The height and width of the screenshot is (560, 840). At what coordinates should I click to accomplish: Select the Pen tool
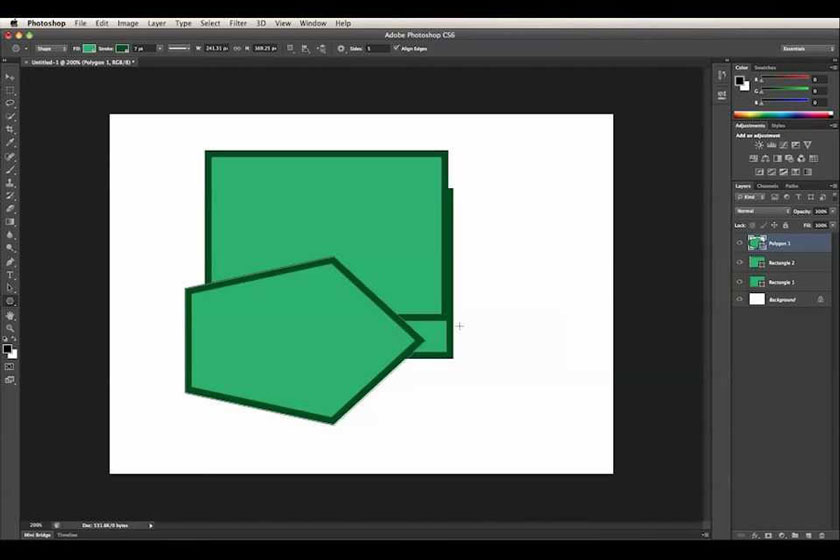point(10,262)
